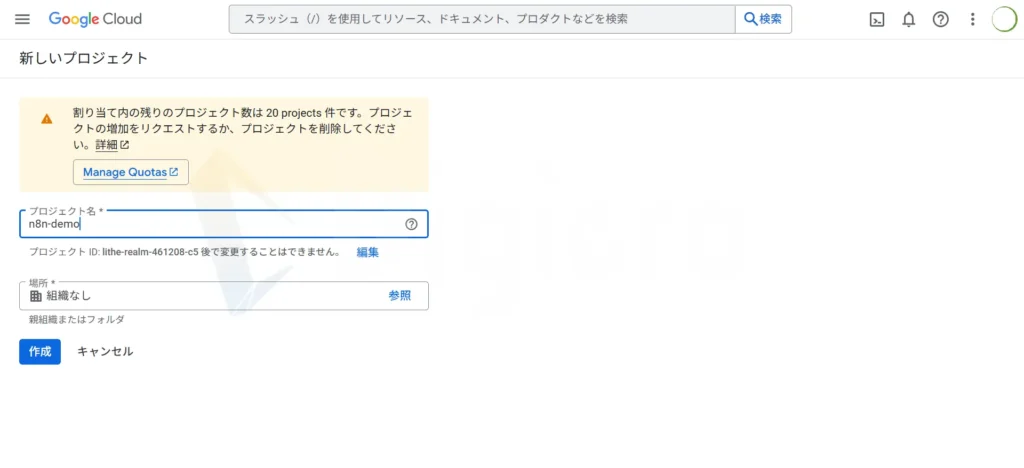Open the help question mark menu

point(940,20)
